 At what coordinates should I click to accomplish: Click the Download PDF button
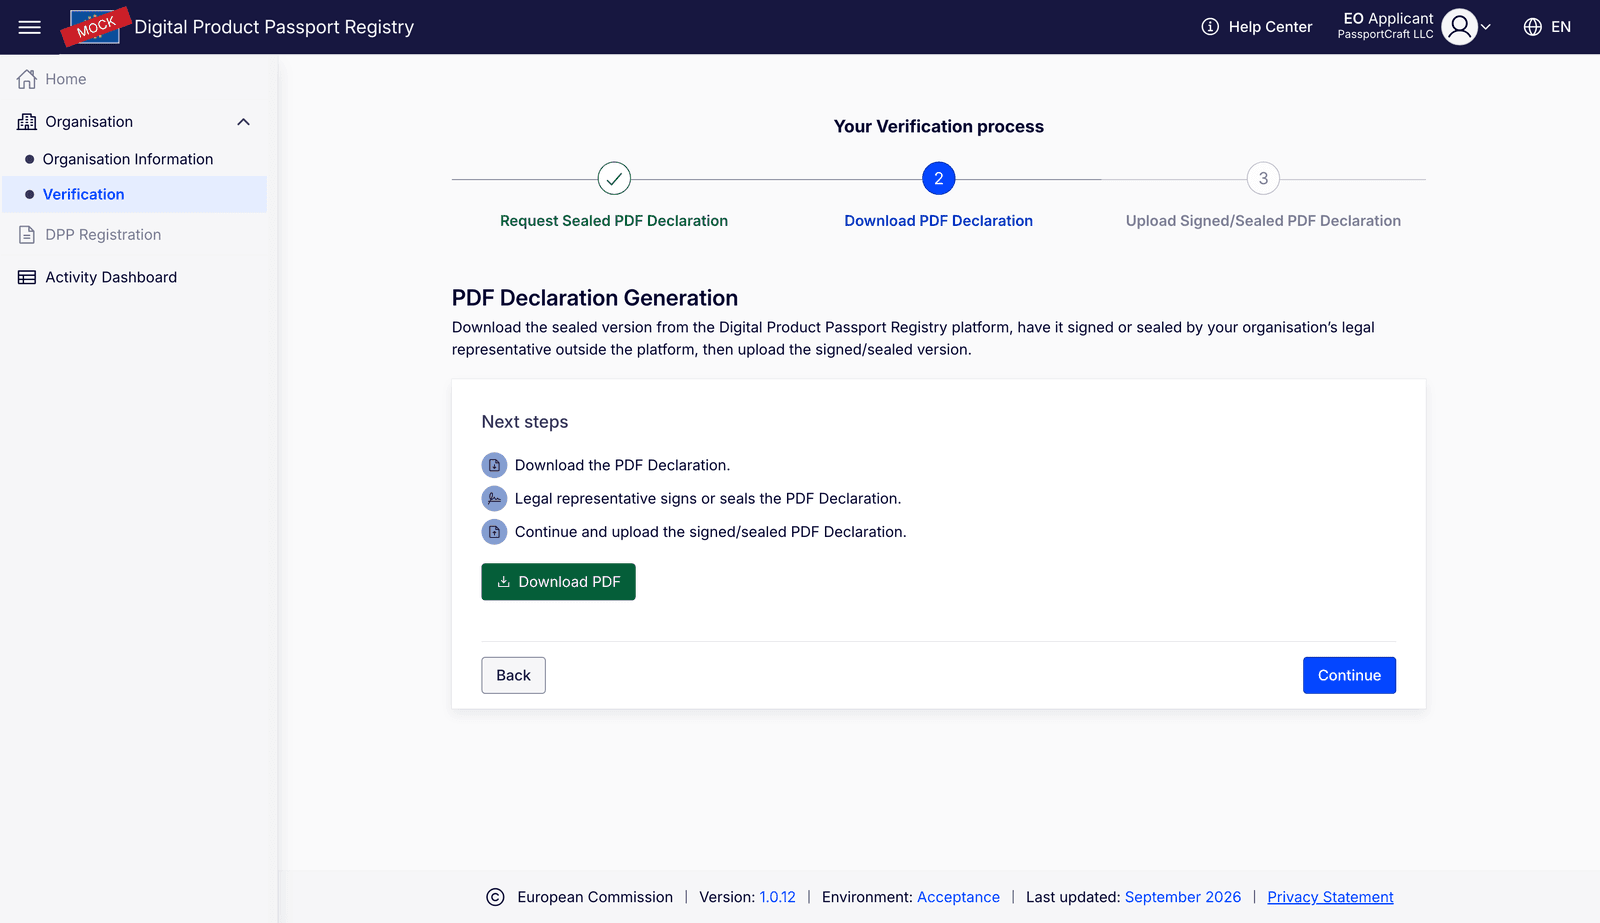pos(558,582)
